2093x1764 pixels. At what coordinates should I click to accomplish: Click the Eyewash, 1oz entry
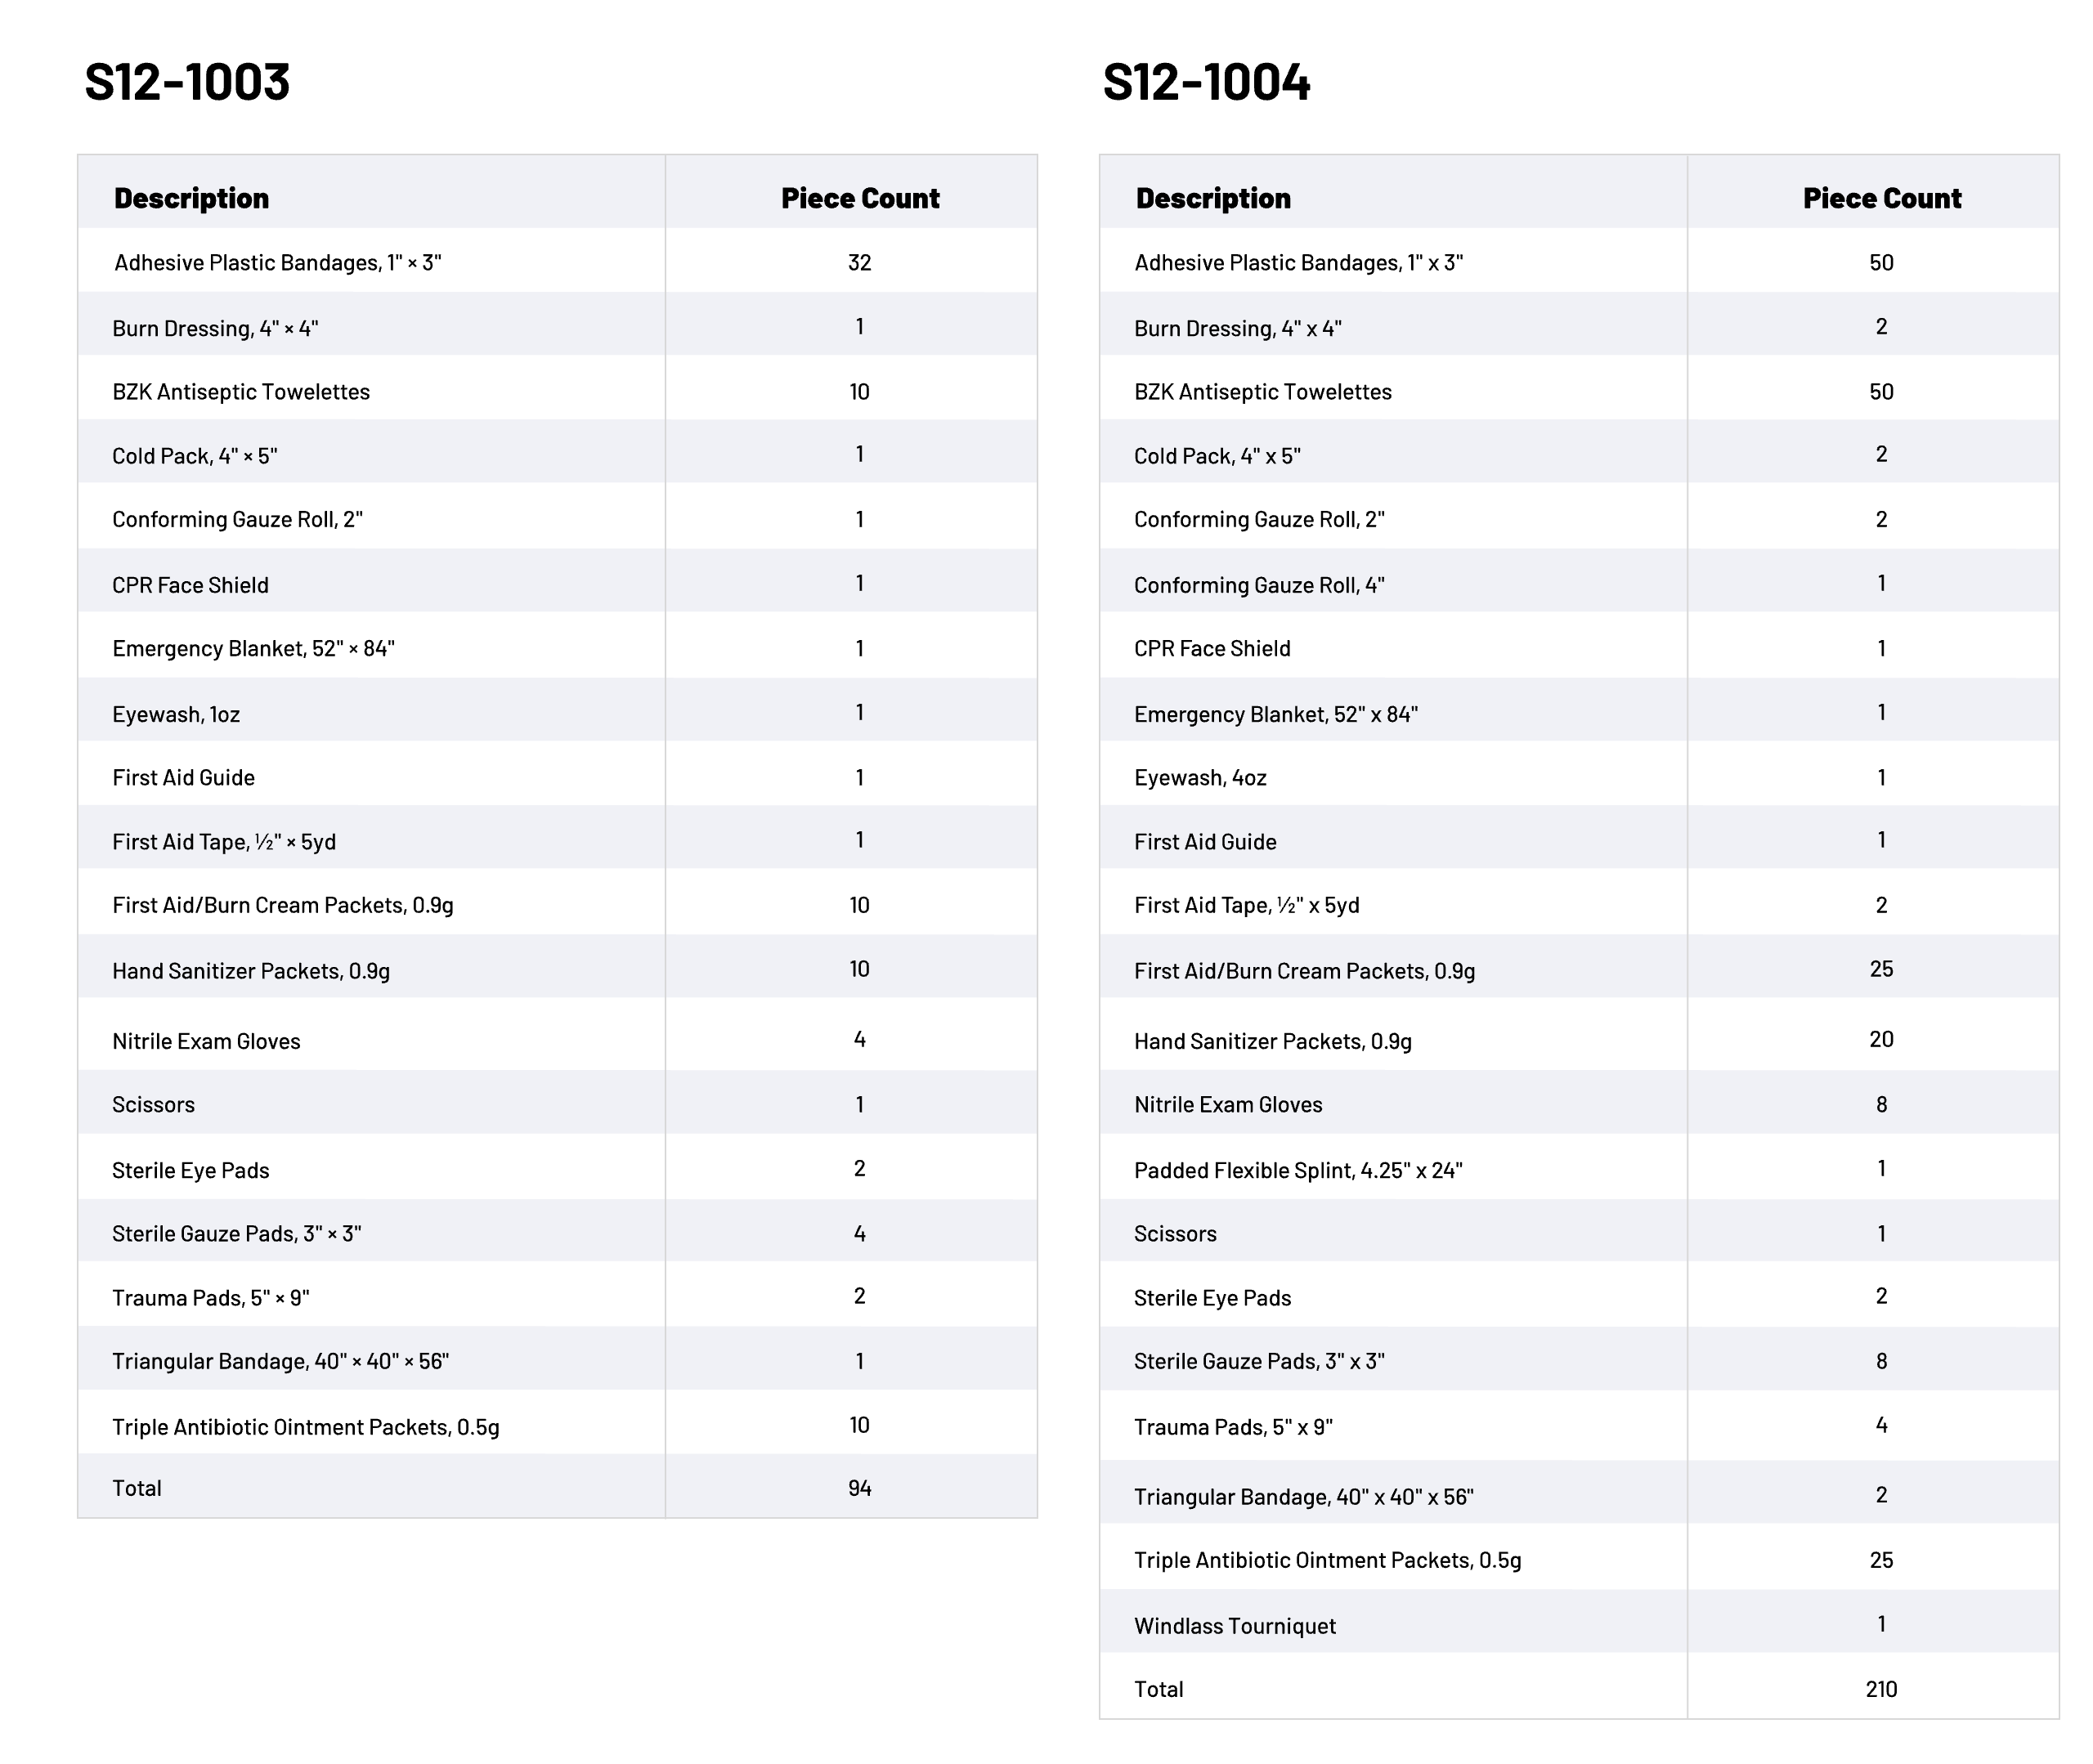pyautogui.click(x=176, y=714)
